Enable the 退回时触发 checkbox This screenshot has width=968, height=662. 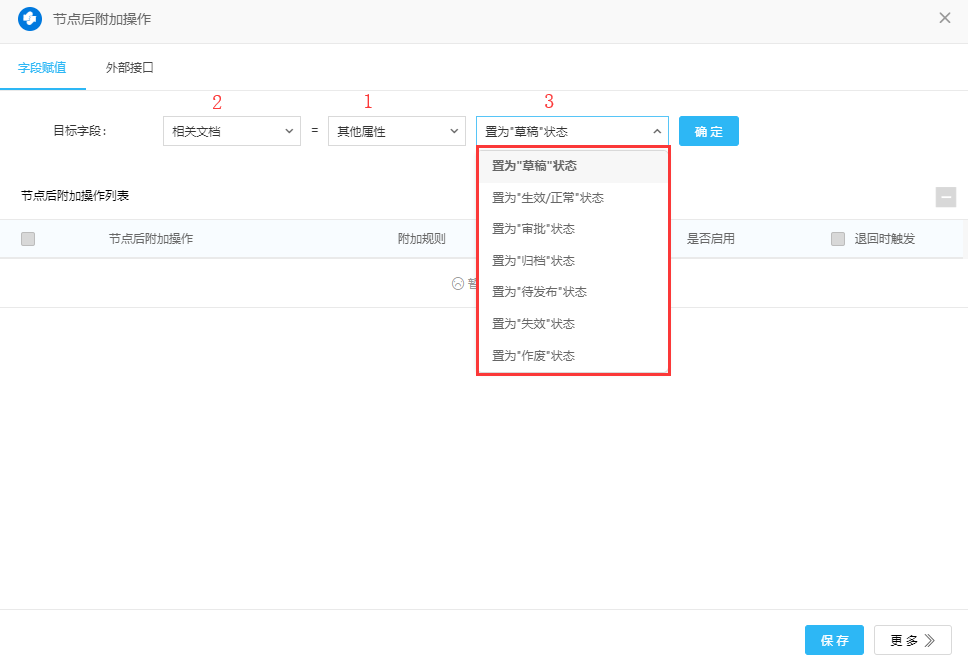tap(838, 239)
